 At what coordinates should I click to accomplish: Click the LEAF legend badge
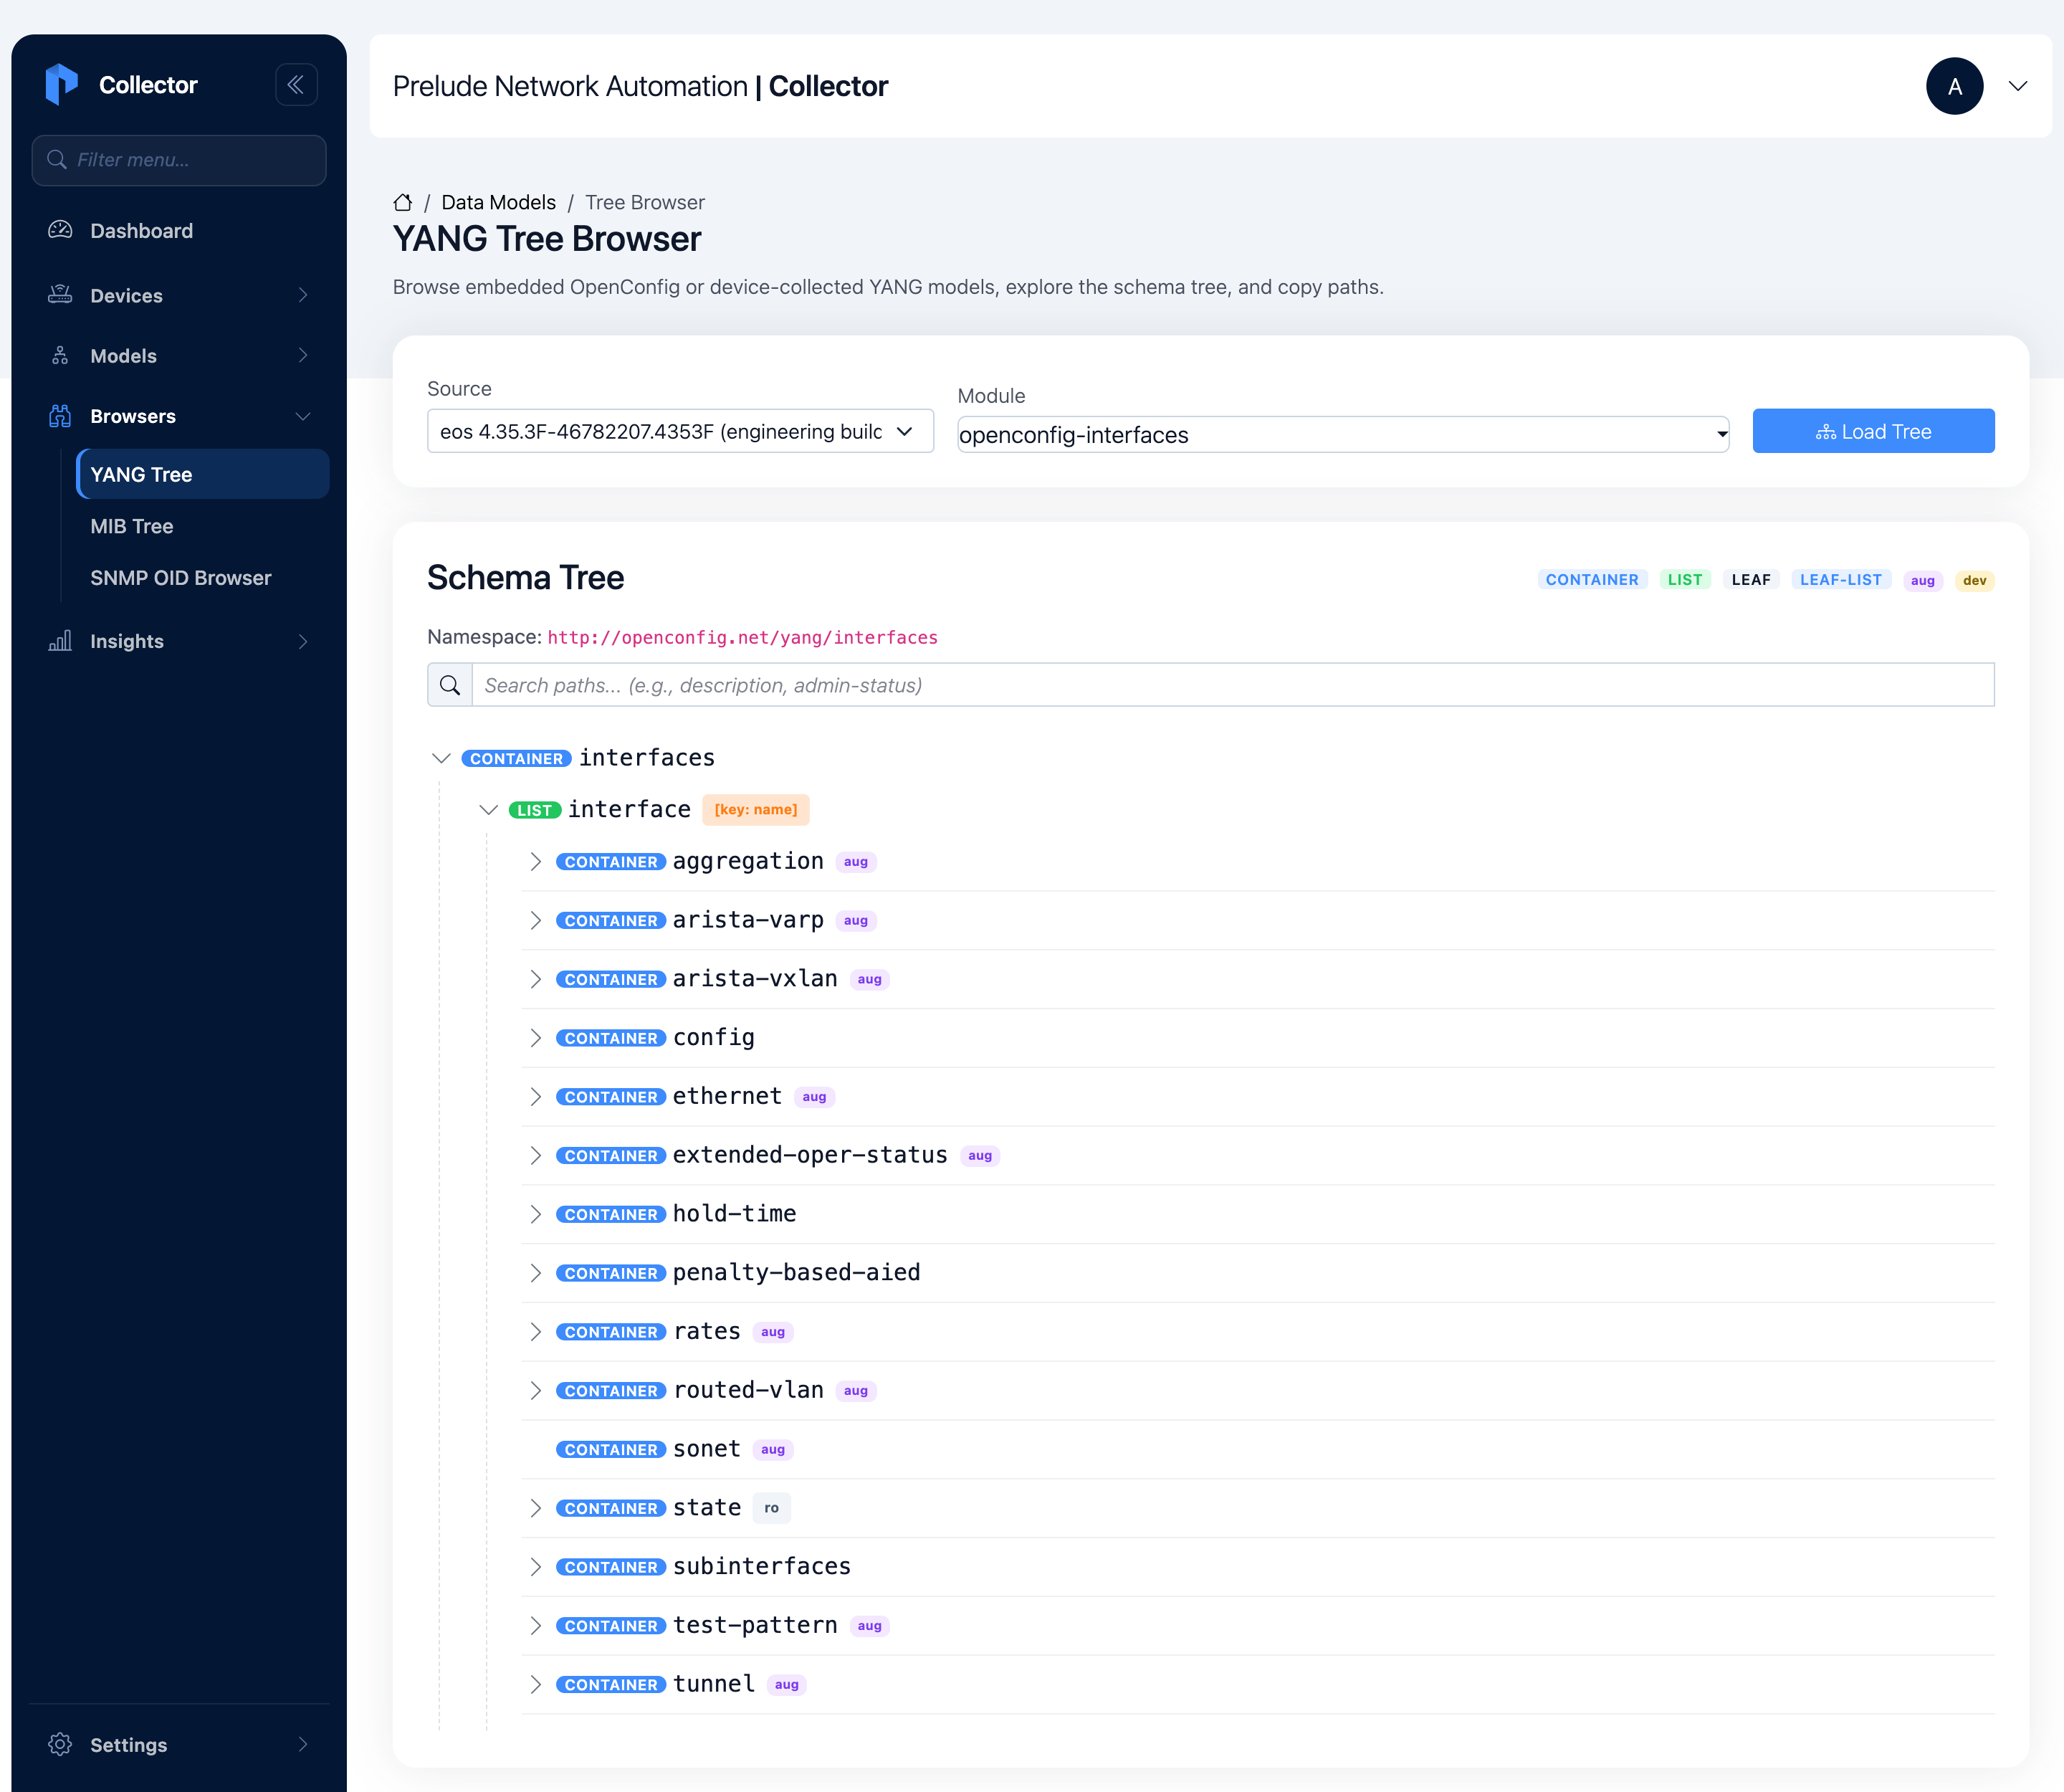(1751, 580)
